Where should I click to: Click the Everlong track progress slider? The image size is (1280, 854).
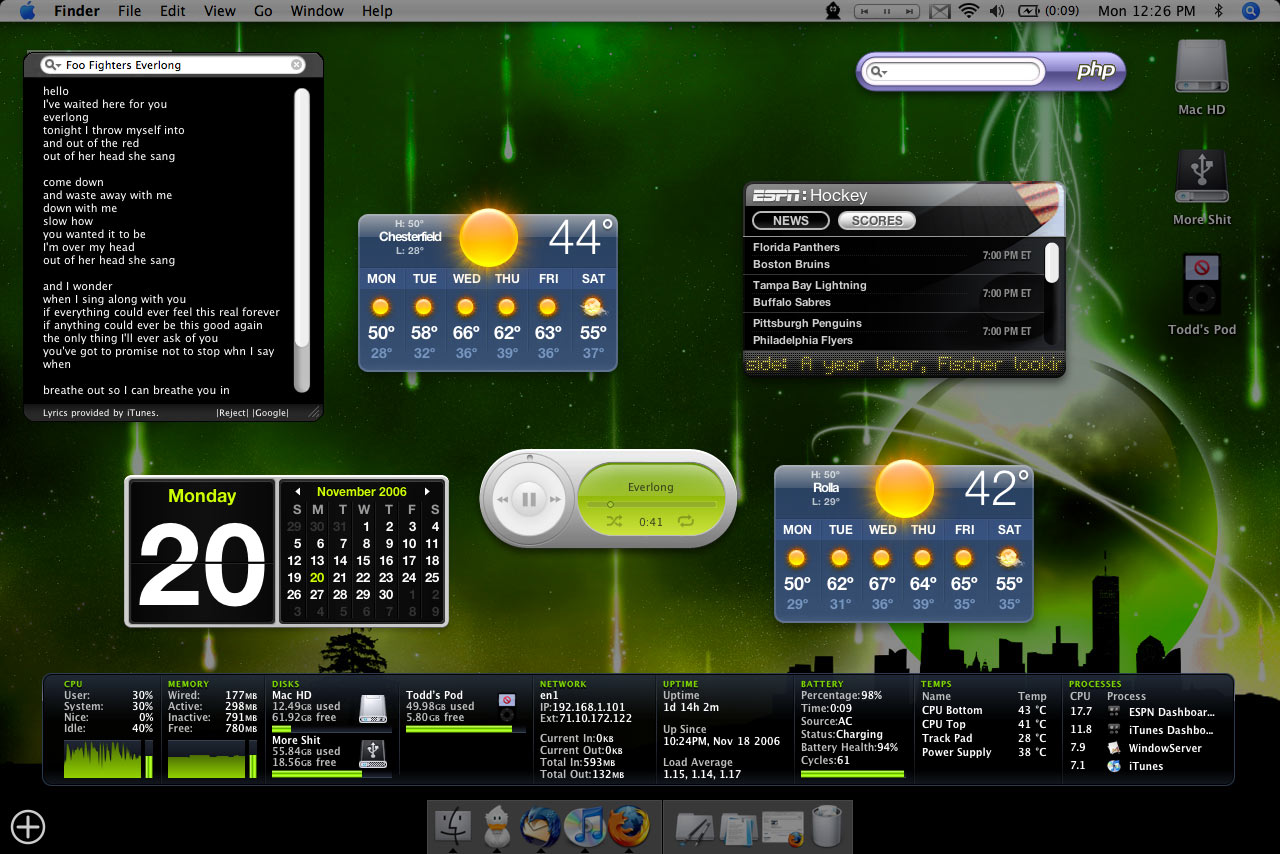click(x=650, y=504)
